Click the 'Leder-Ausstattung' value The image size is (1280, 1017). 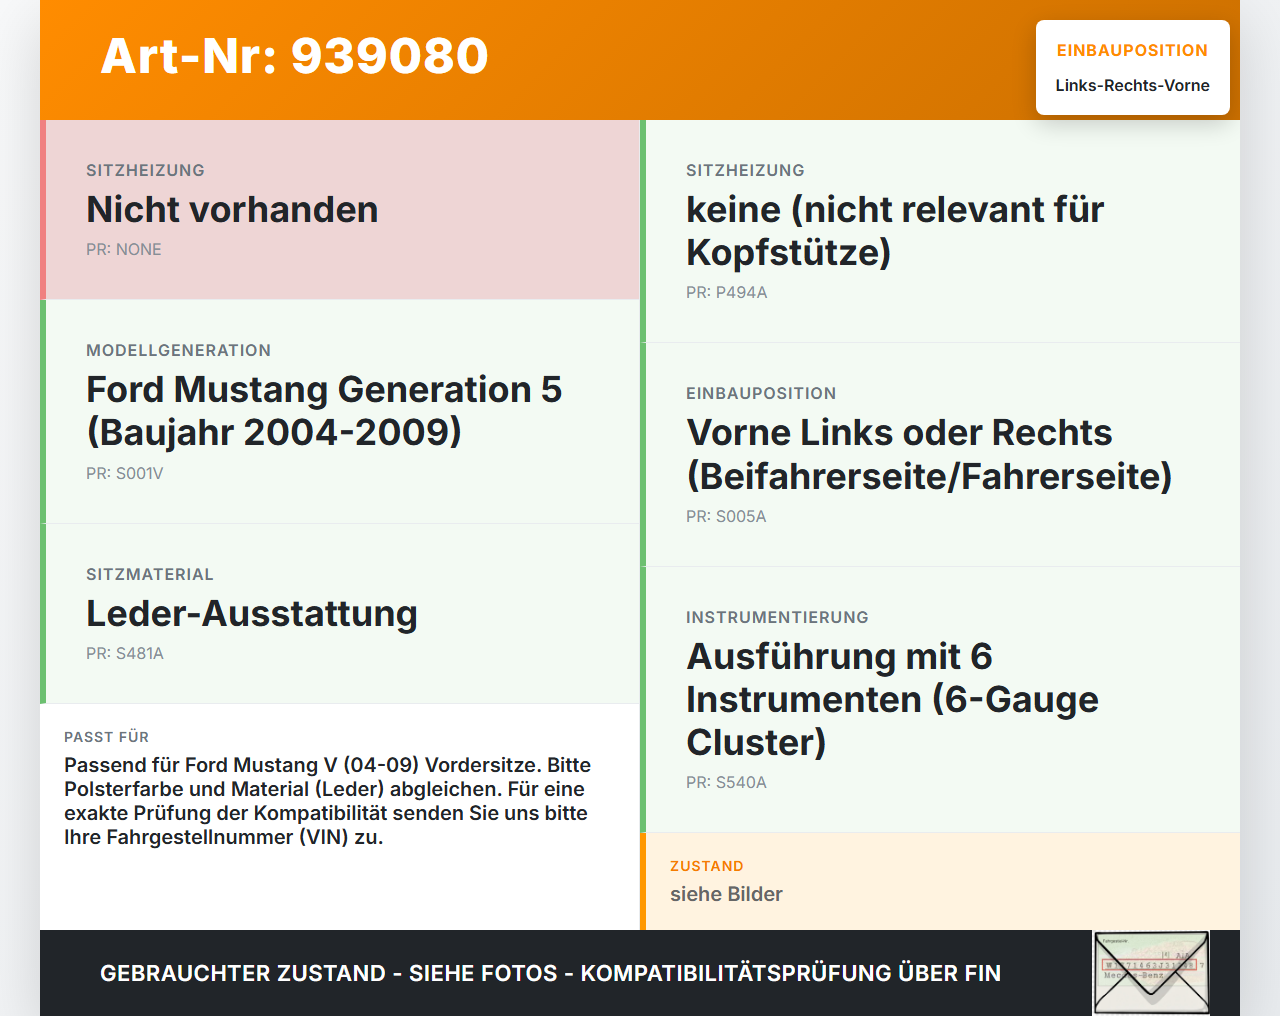click(252, 614)
